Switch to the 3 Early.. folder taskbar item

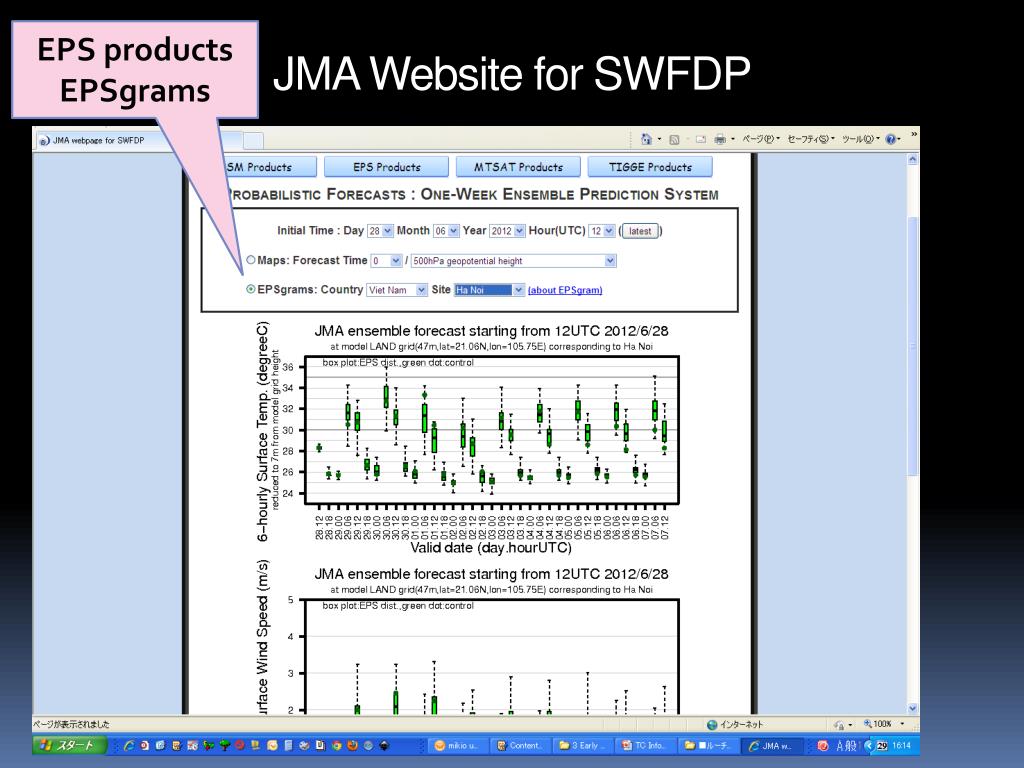(x=585, y=745)
